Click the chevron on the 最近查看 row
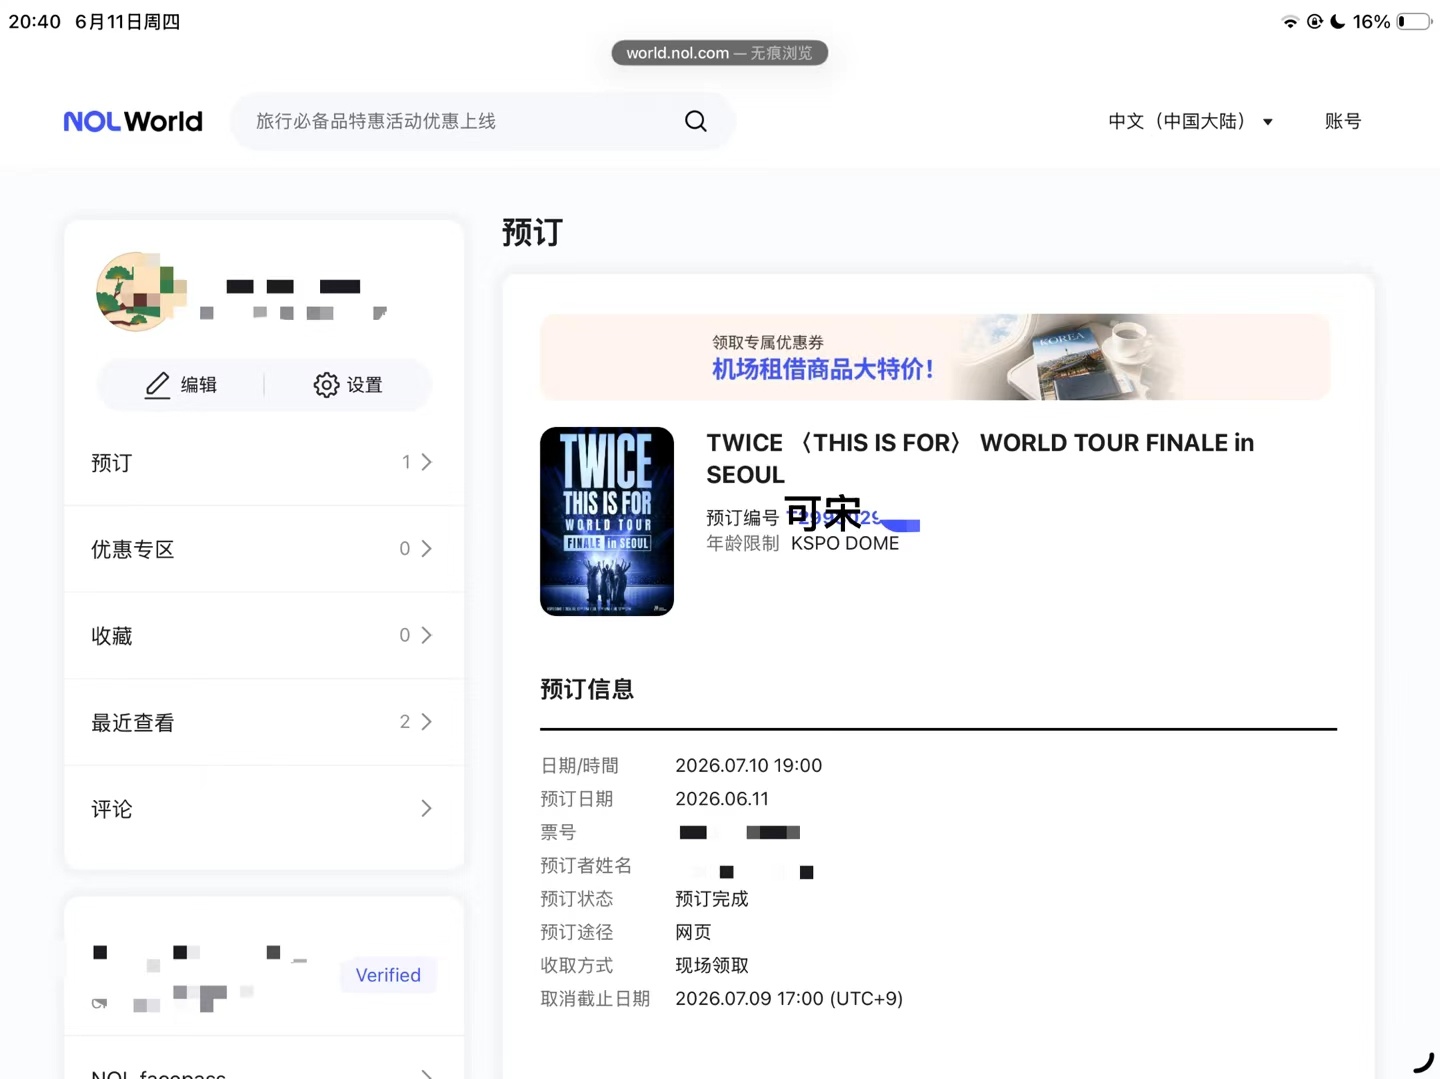The width and height of the screenshot is (1440, 1079). point(426,722)
